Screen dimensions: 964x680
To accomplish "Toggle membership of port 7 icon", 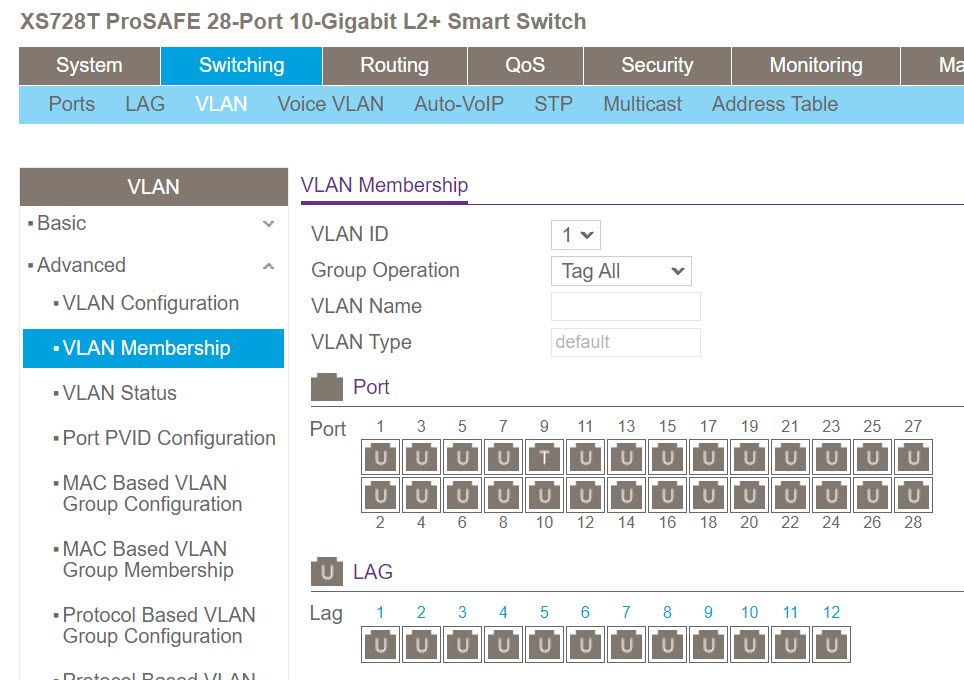I will tap(504, 457).
